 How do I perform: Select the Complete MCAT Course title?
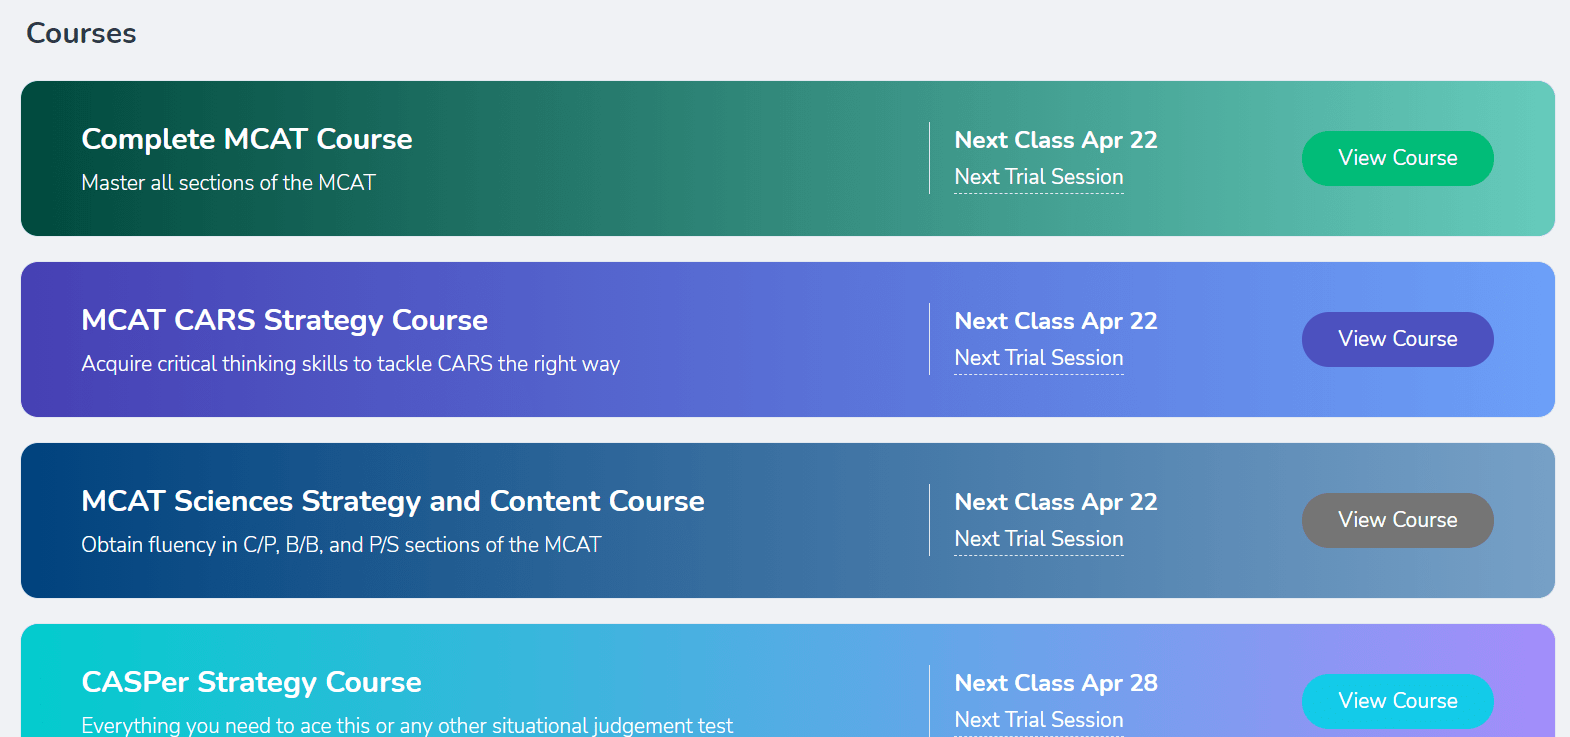click(246, 140)
